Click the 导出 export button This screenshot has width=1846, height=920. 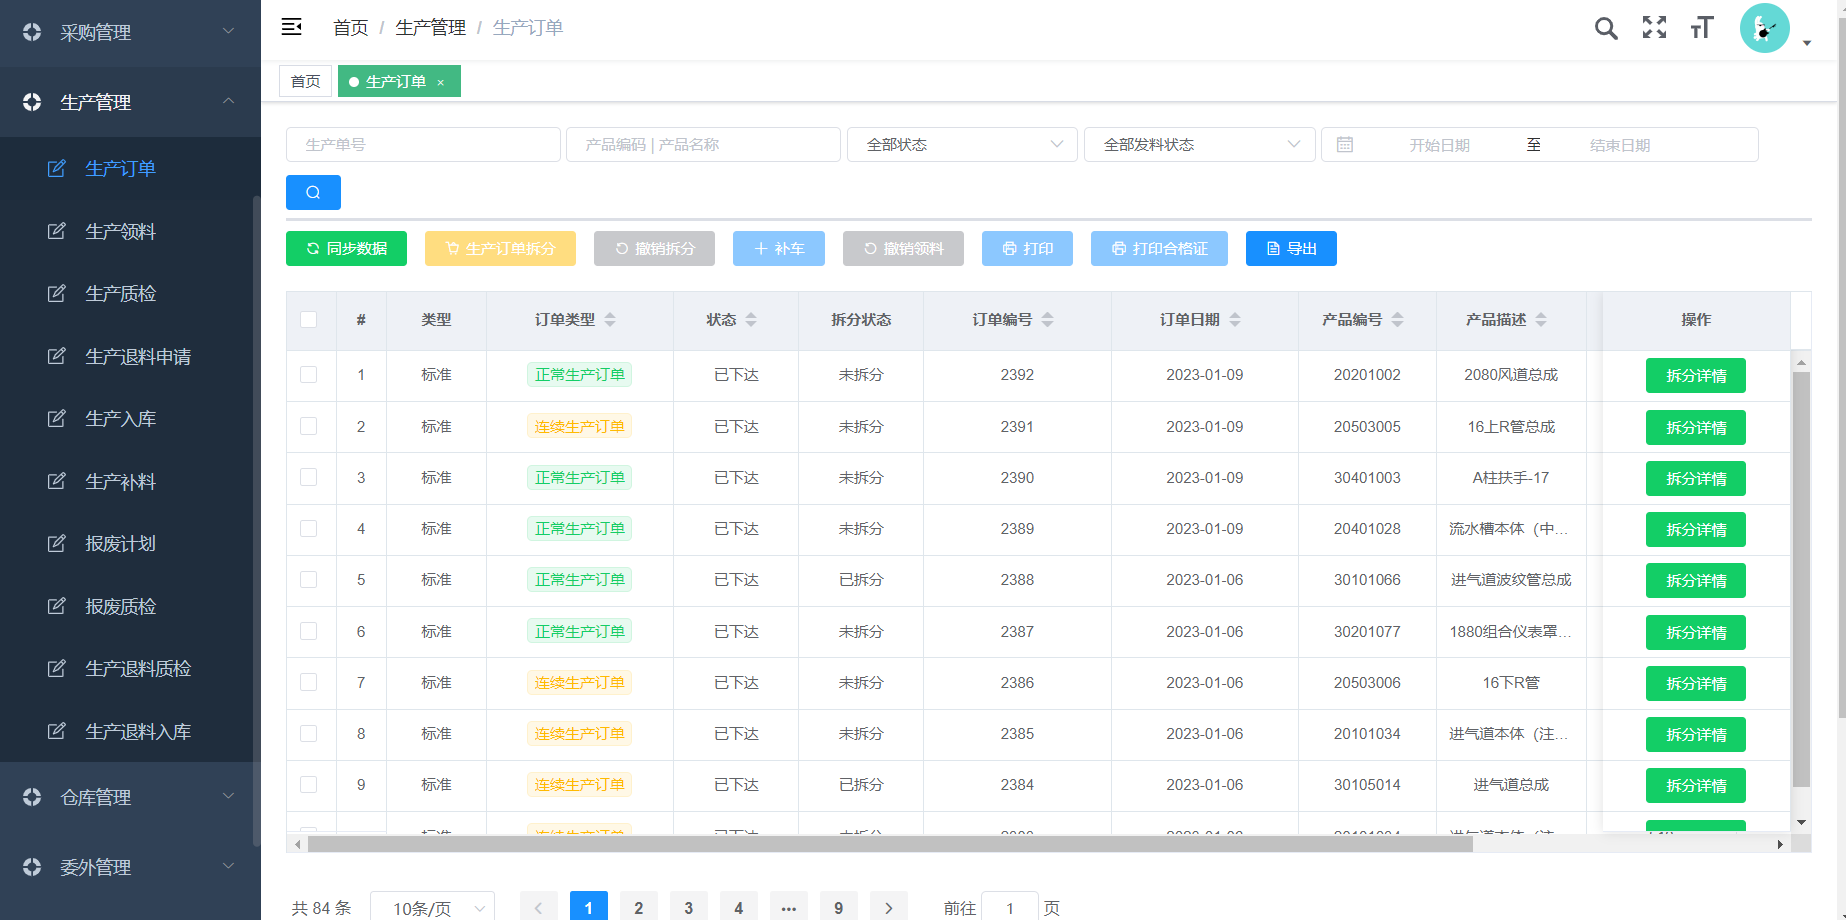tap(1291, 249)
